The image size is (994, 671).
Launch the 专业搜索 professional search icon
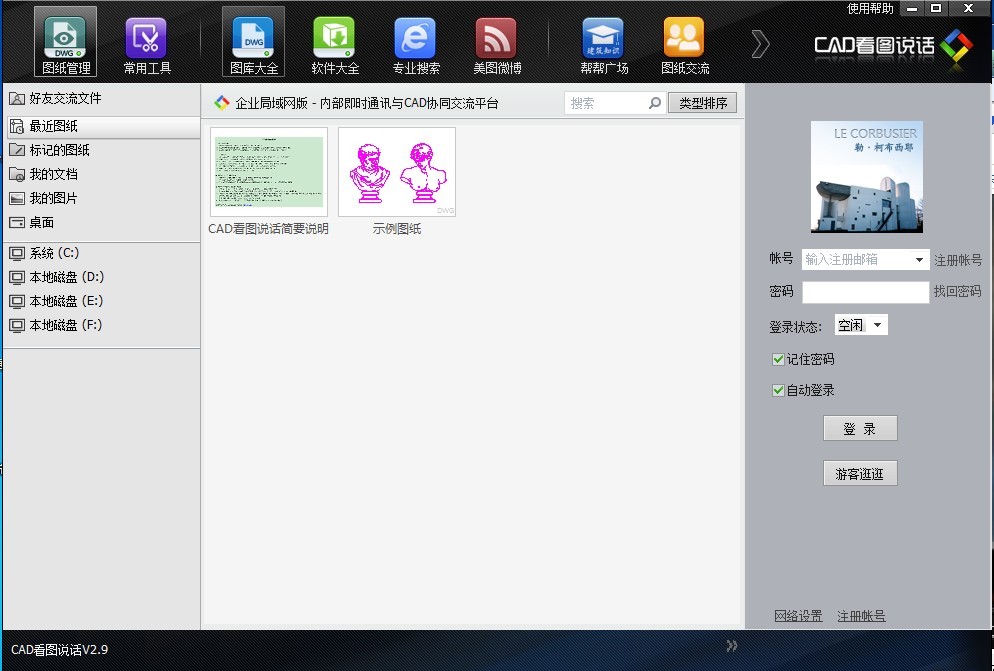pos(415,40)
